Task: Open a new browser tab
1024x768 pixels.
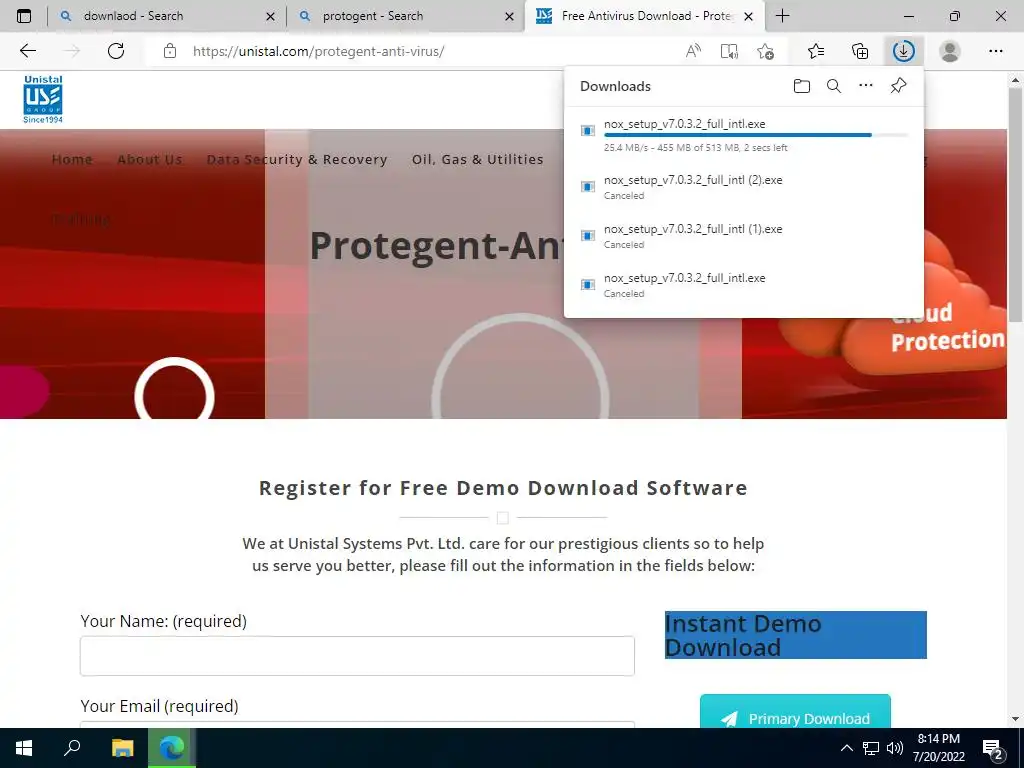Action: coord(782,16)
